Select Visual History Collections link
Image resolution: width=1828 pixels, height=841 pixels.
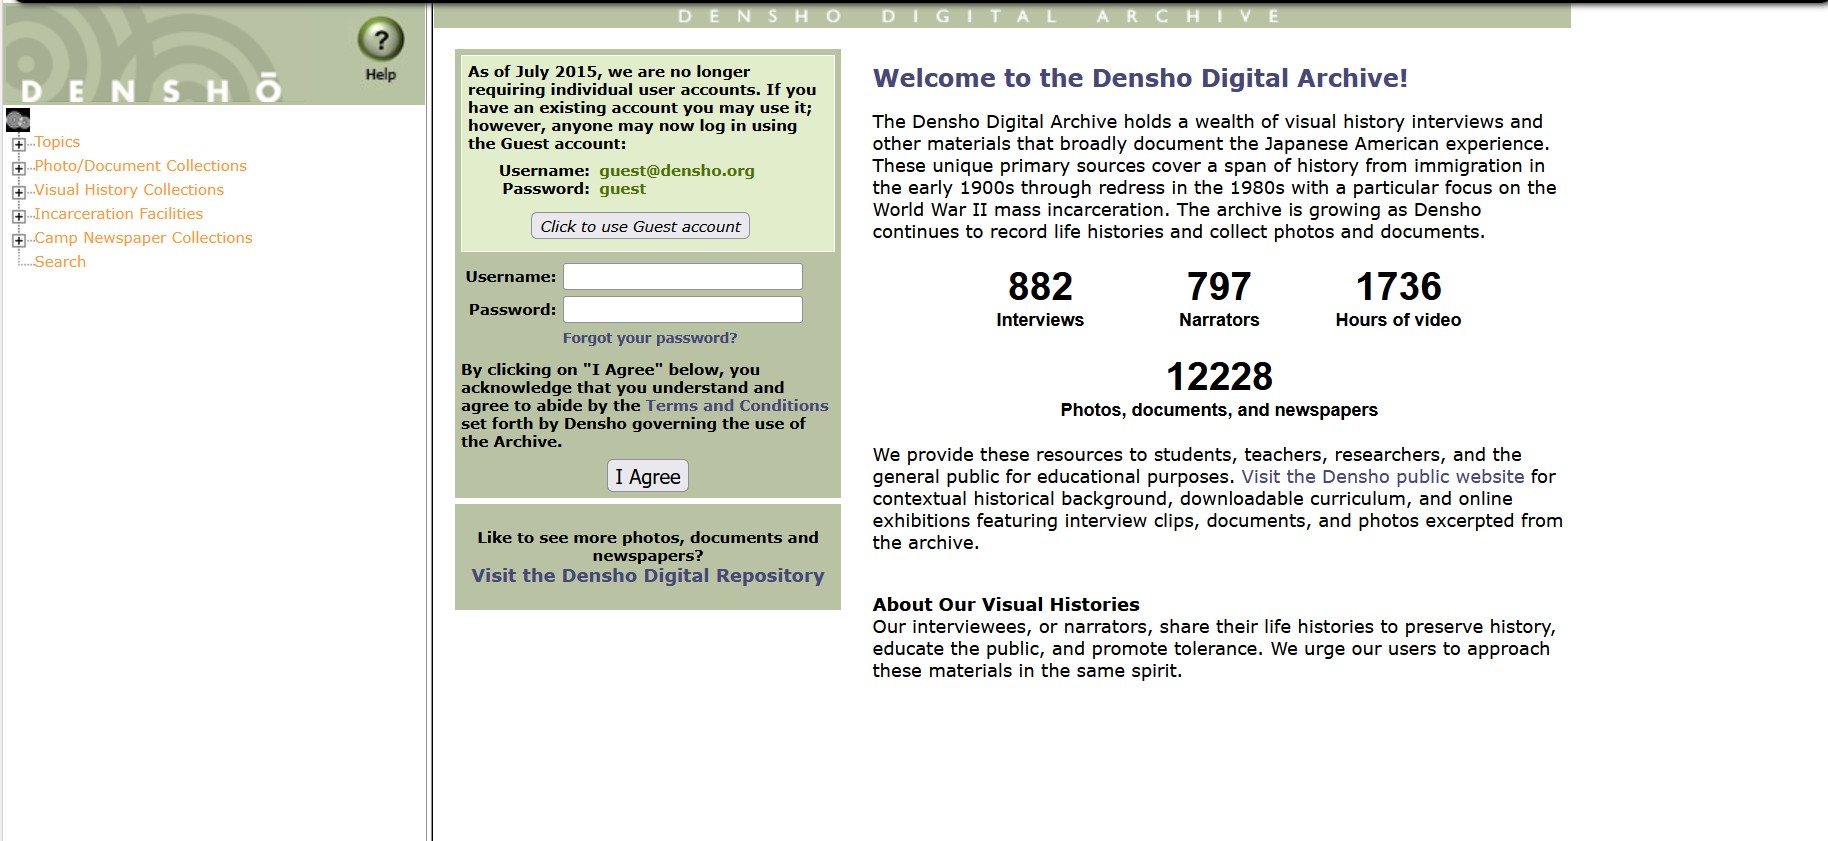(129, 190)
